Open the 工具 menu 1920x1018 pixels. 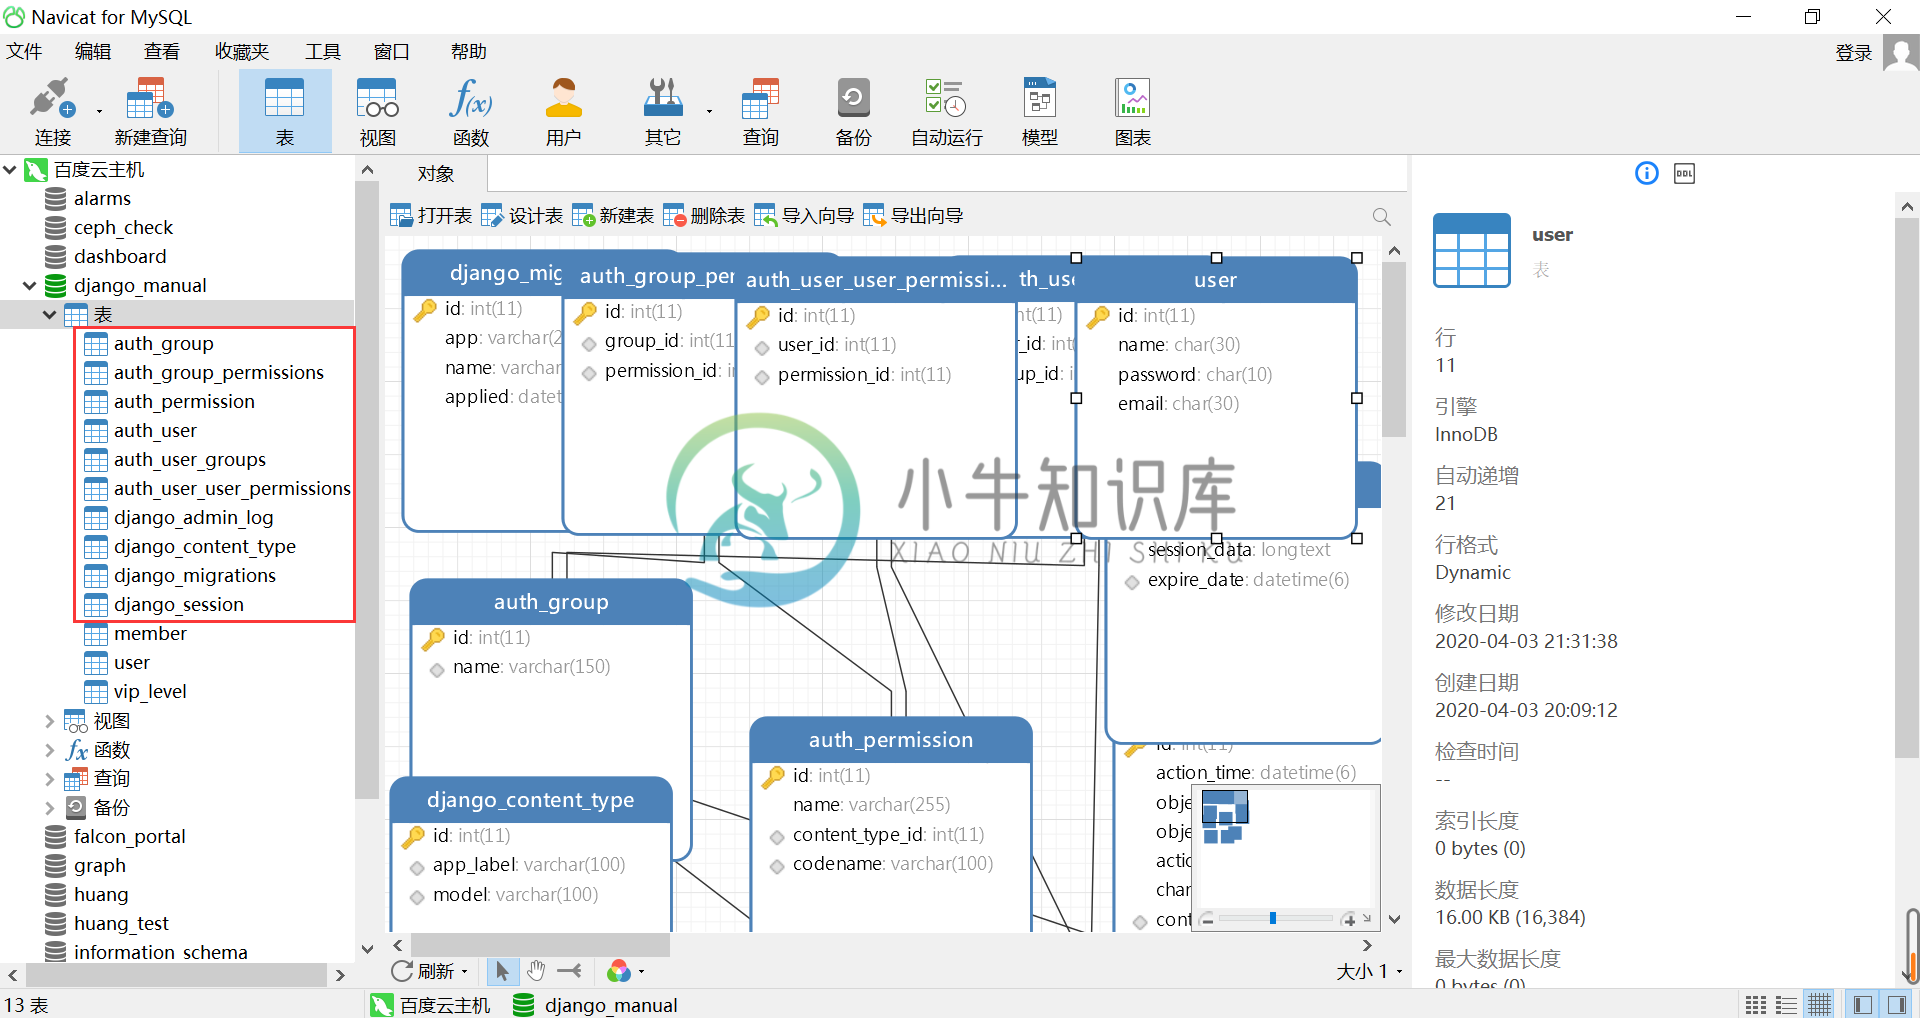323,52
